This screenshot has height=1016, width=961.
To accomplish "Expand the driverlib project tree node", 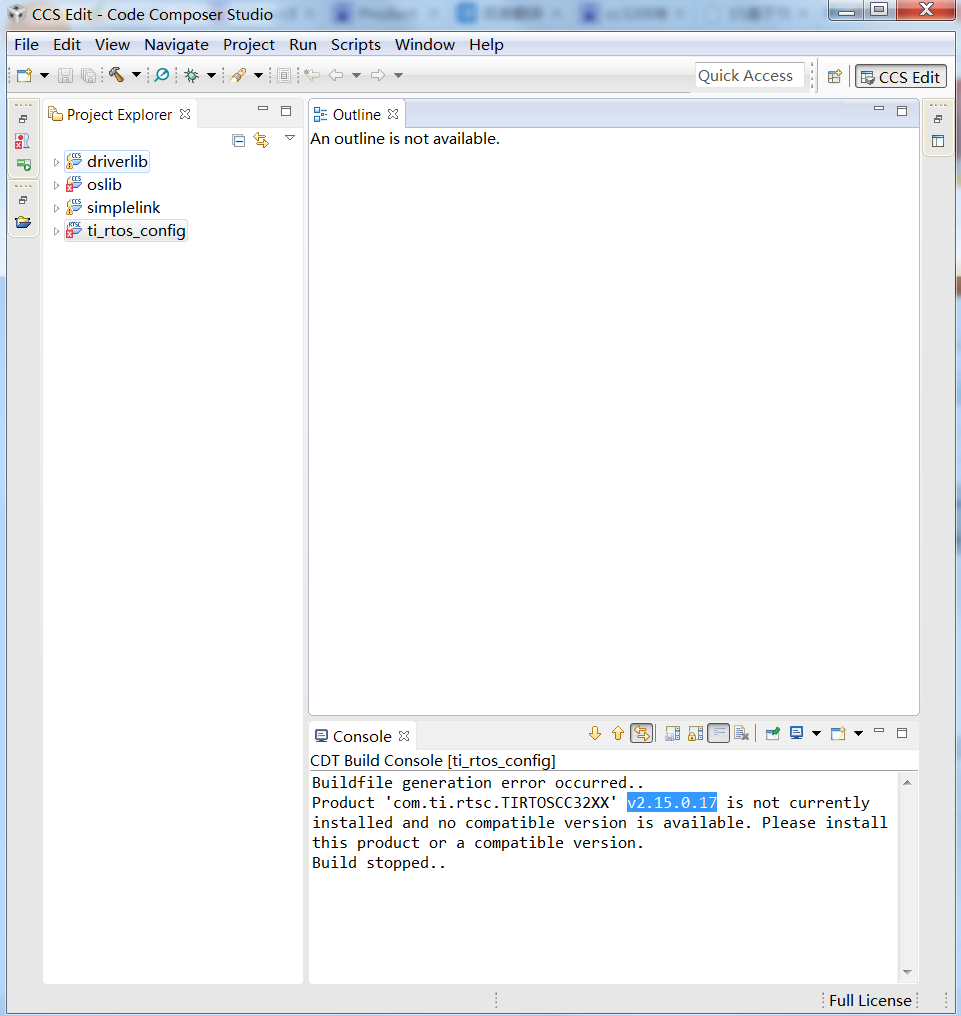I will point(56,162).
